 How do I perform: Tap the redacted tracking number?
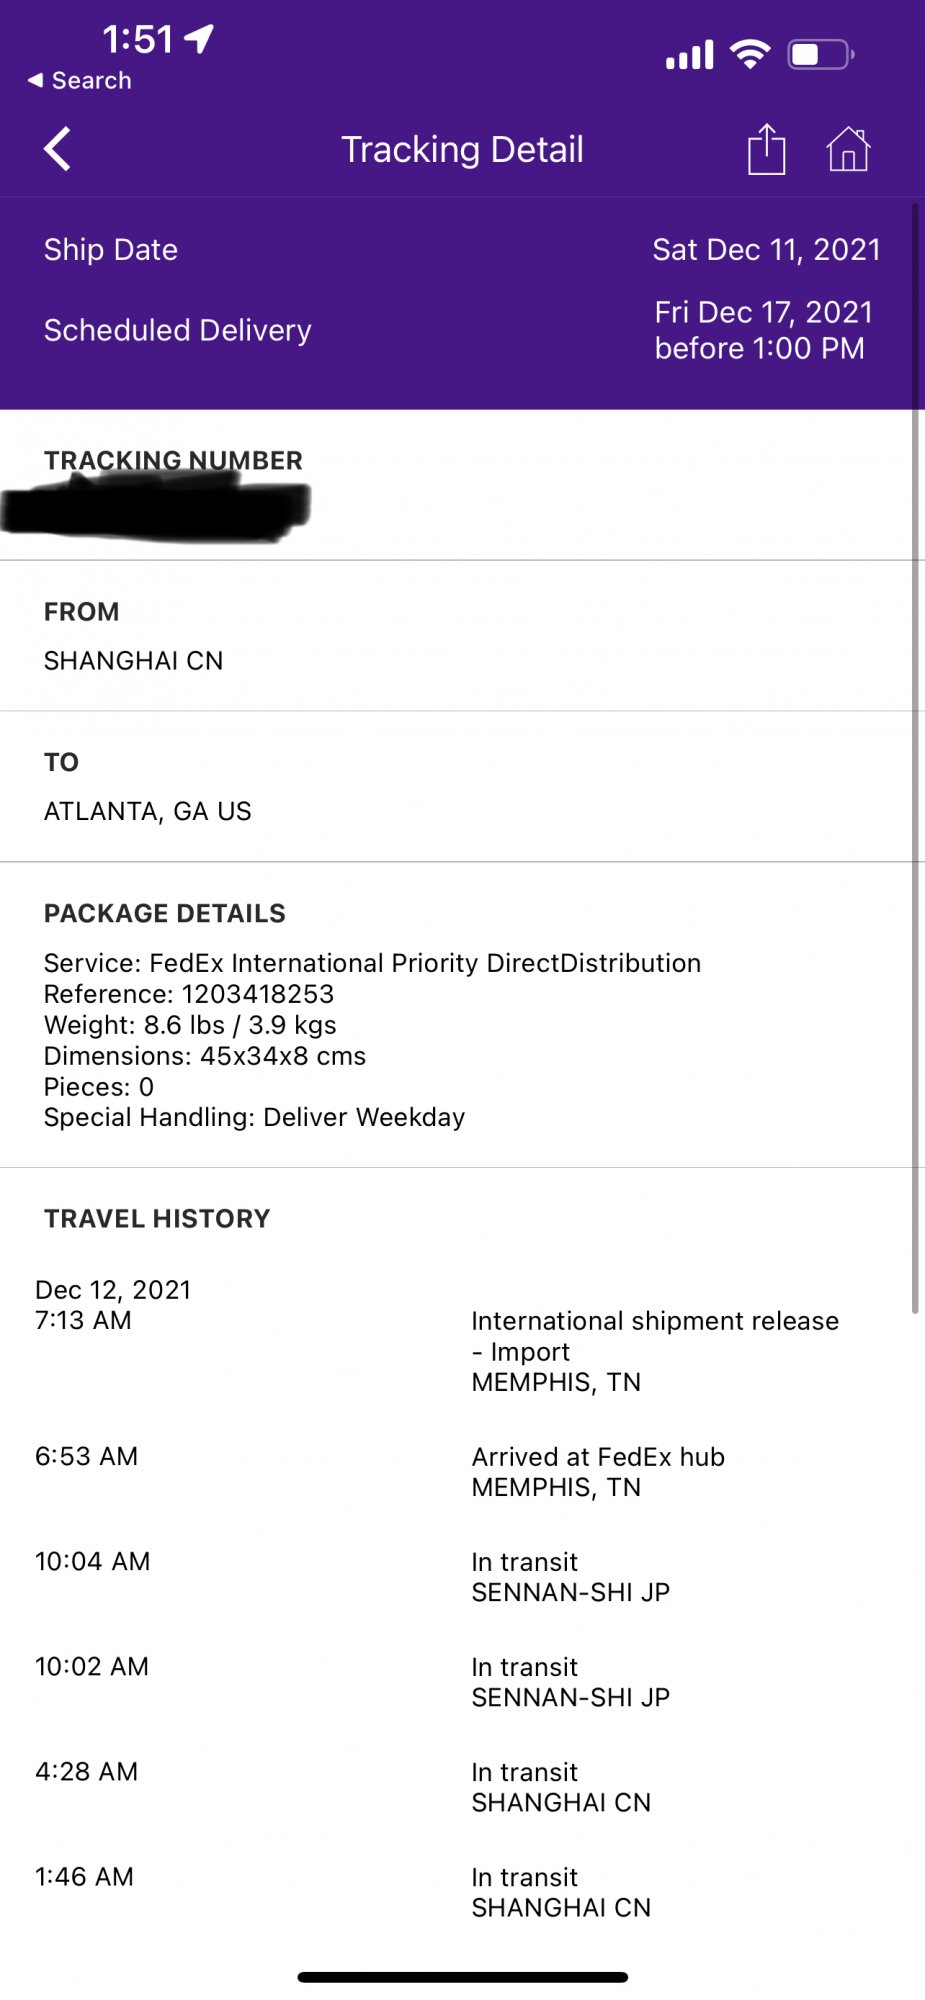(x=157, y=509)
